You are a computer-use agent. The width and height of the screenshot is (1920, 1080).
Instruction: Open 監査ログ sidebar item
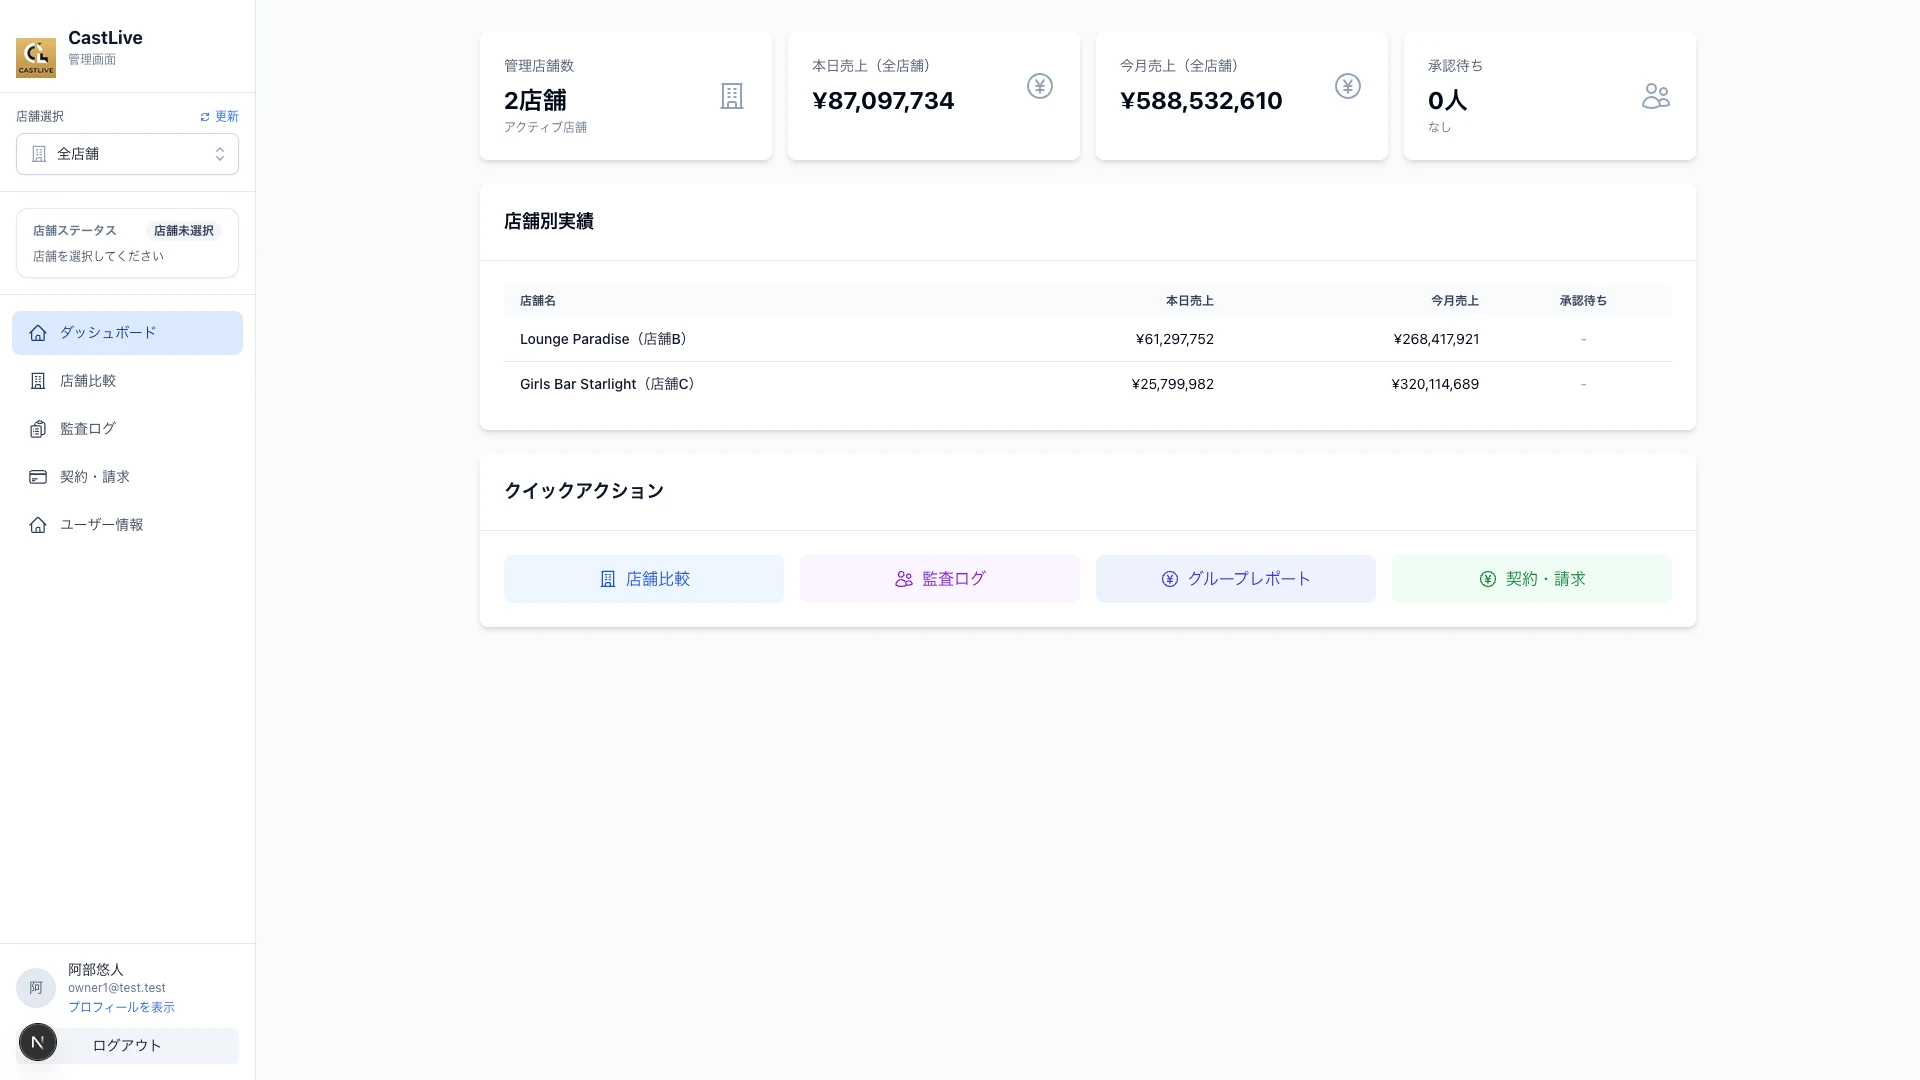tap(127, 429)
